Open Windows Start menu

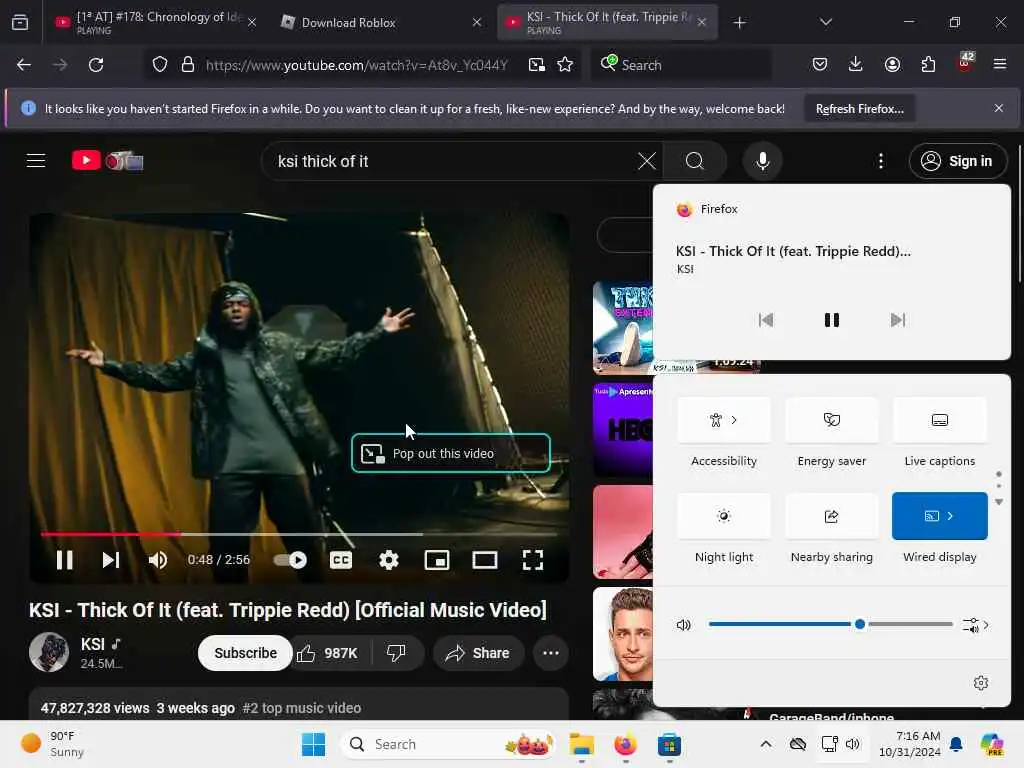(x=313, y=744)
